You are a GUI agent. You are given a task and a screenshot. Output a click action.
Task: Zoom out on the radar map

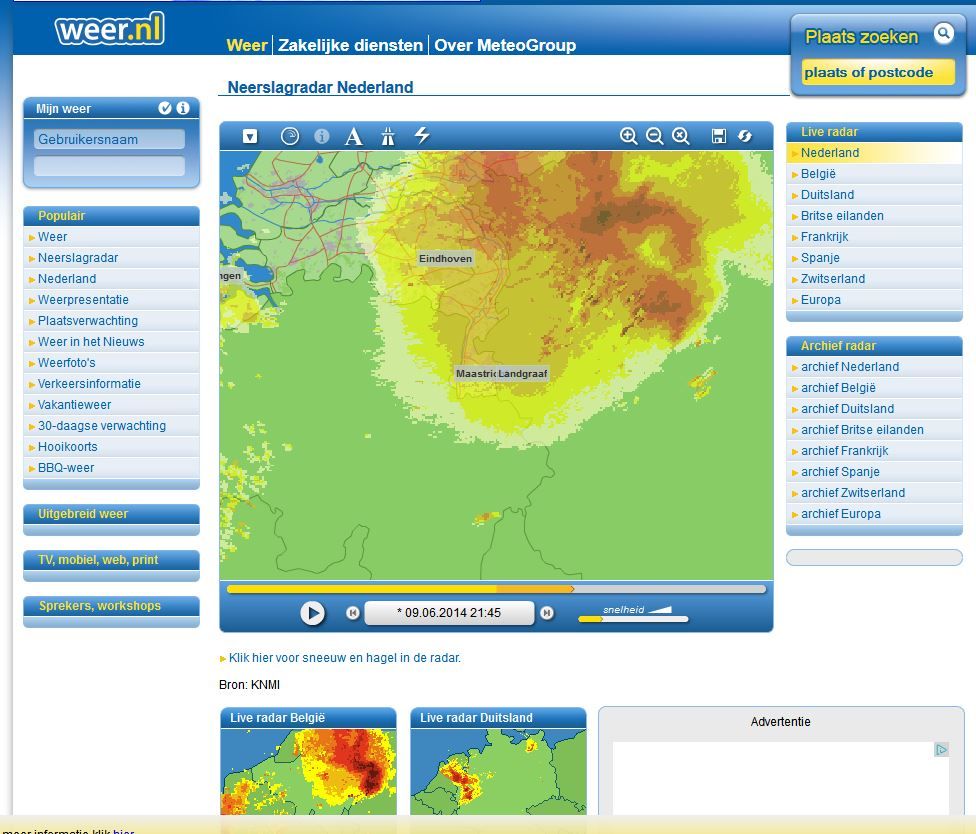coord(654,137)
